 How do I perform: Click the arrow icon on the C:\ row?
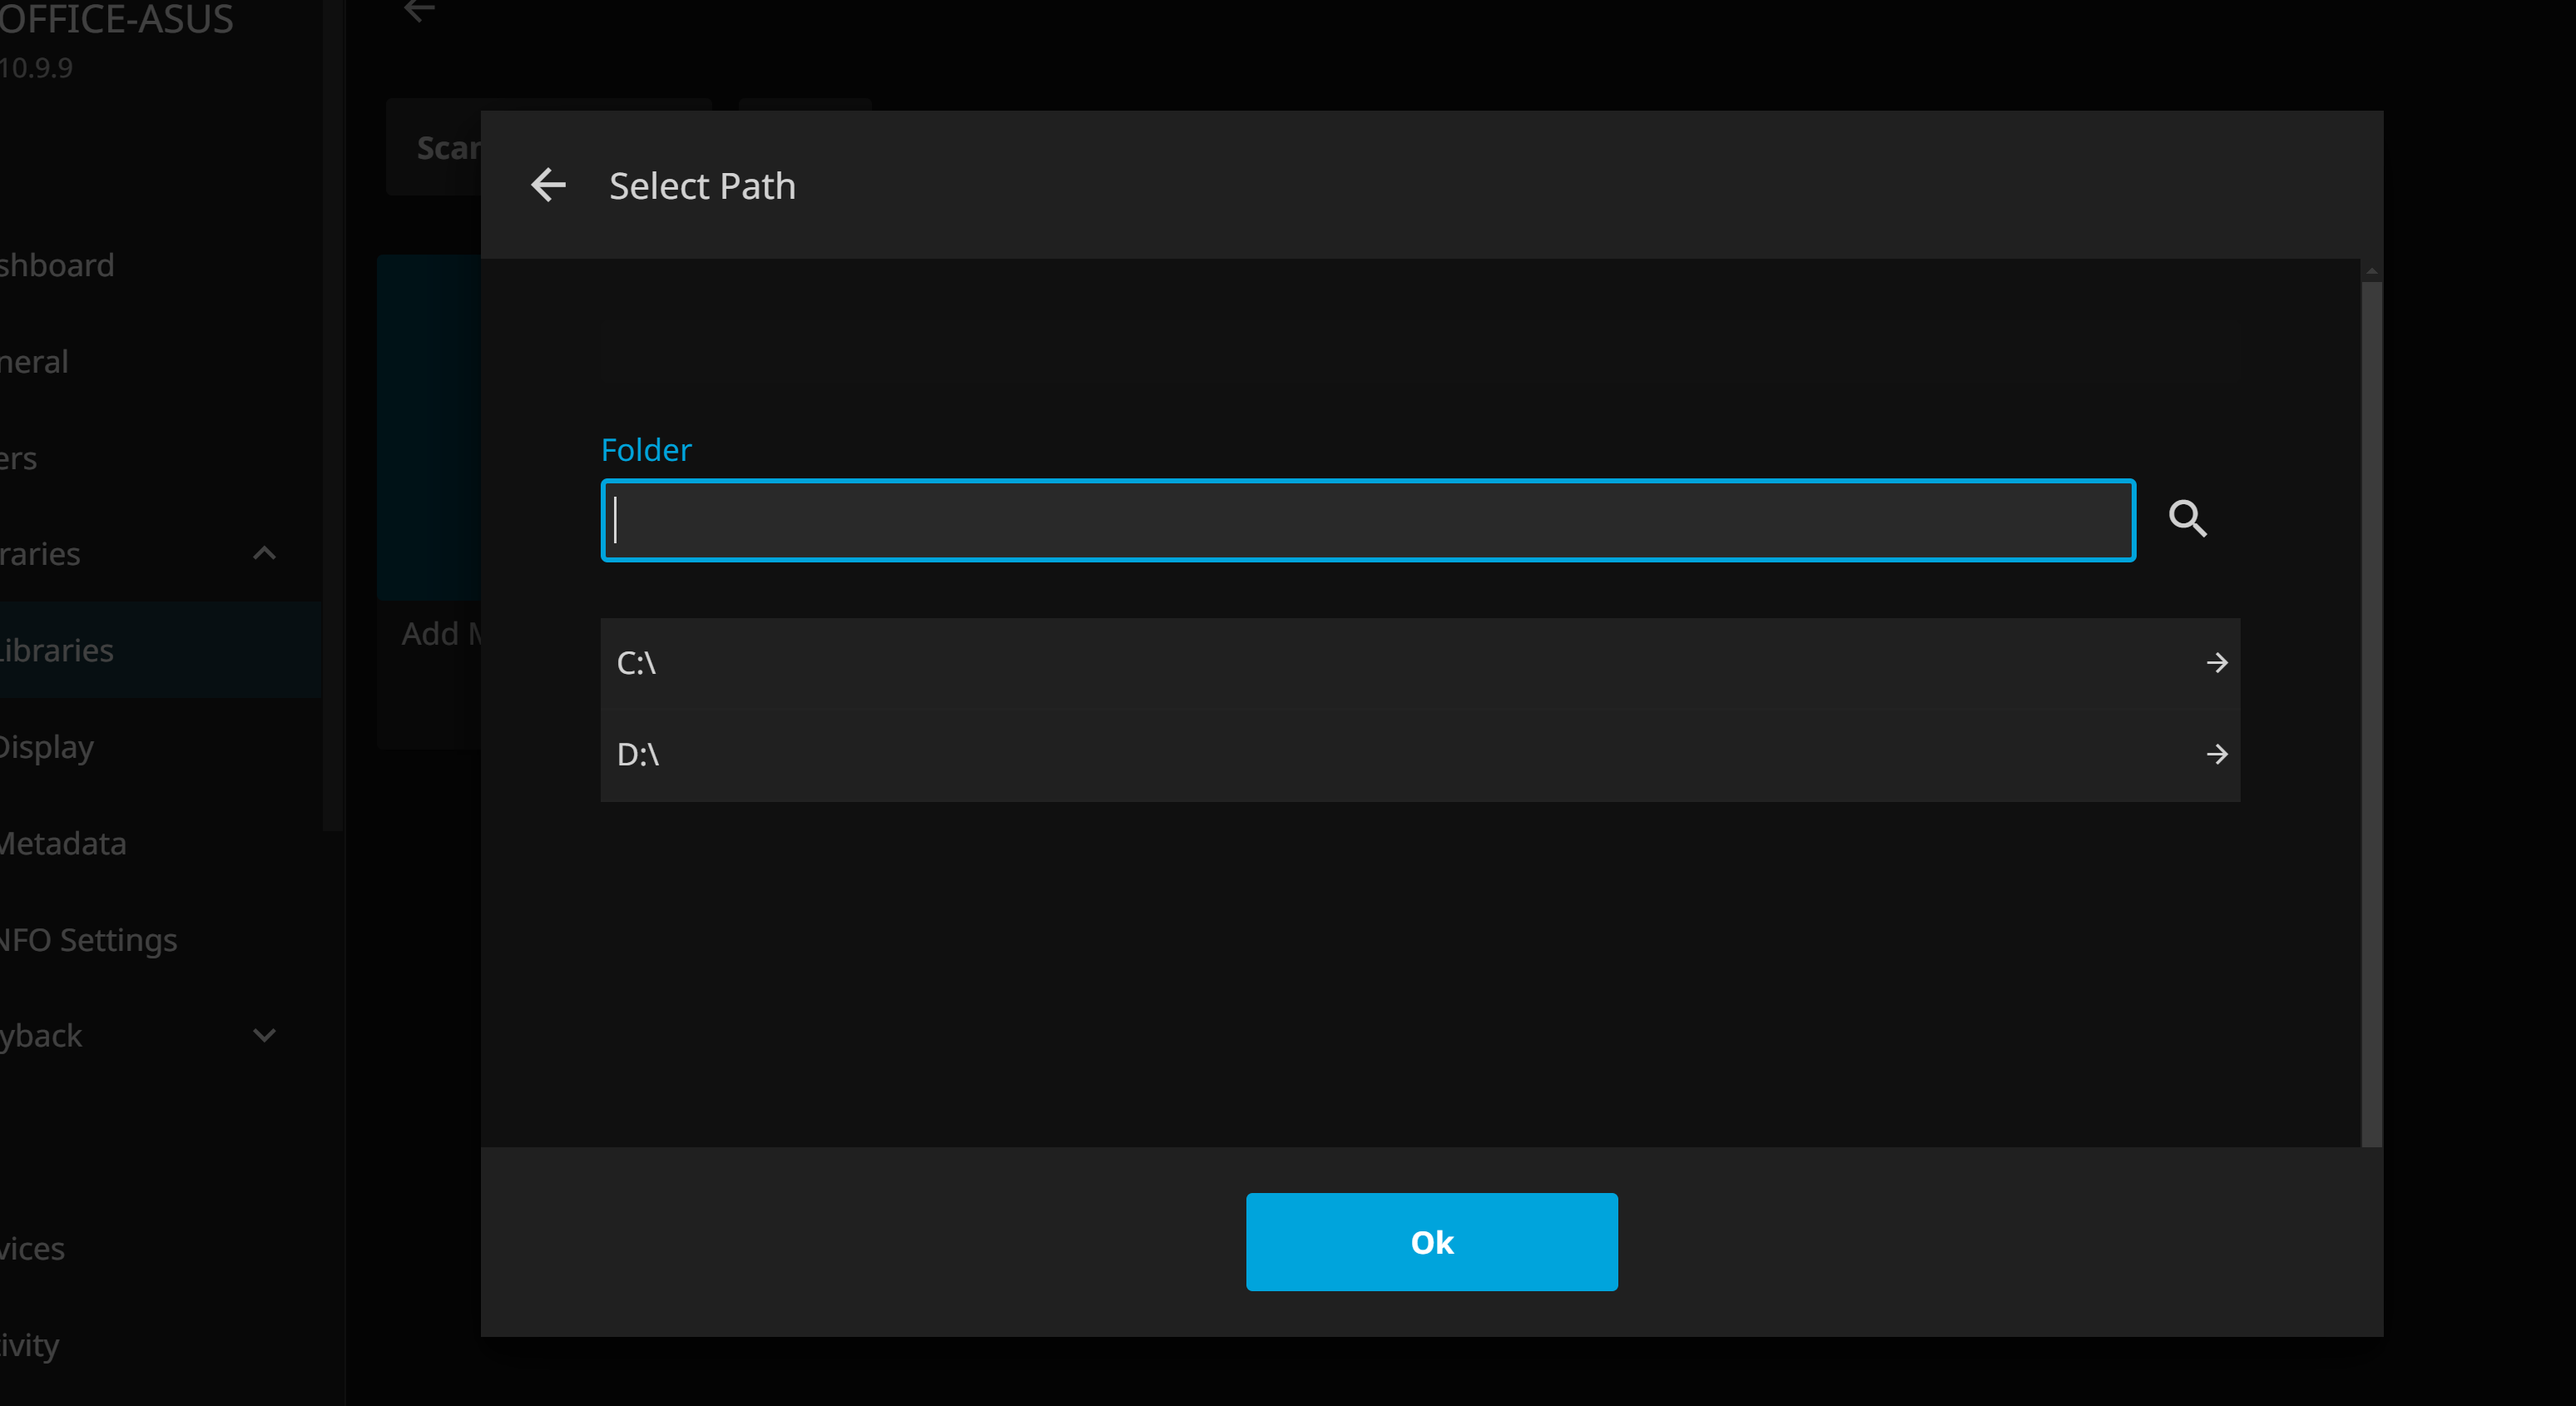[2216, 663]
